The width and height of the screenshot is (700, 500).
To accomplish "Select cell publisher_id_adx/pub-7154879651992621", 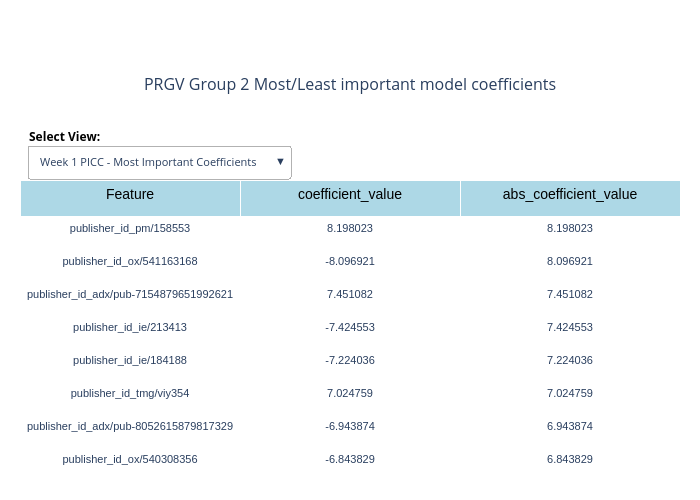I will pos(130,294).
